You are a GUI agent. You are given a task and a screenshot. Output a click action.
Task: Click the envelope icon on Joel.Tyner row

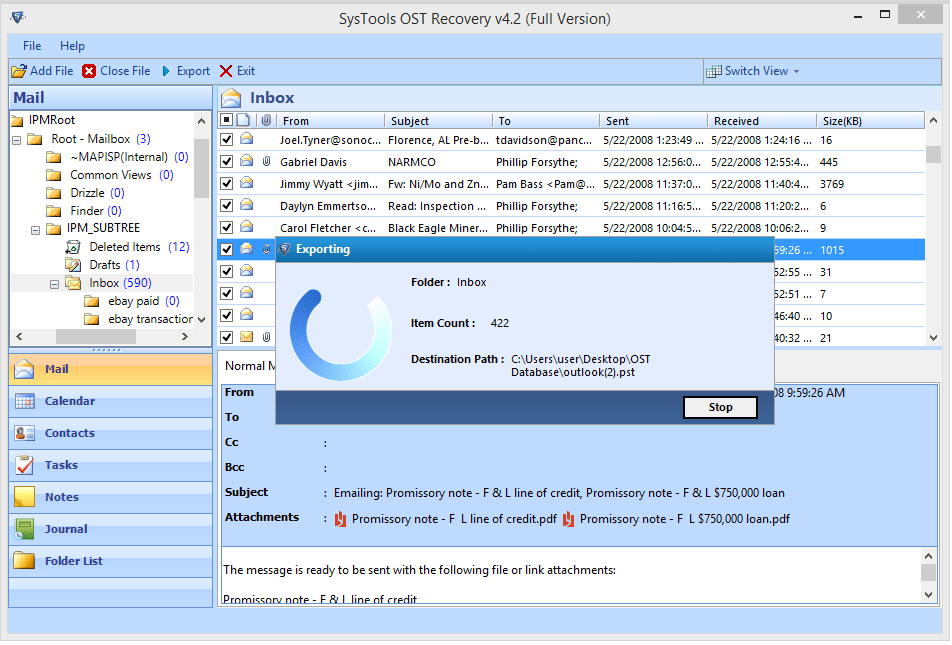point(246,139)
